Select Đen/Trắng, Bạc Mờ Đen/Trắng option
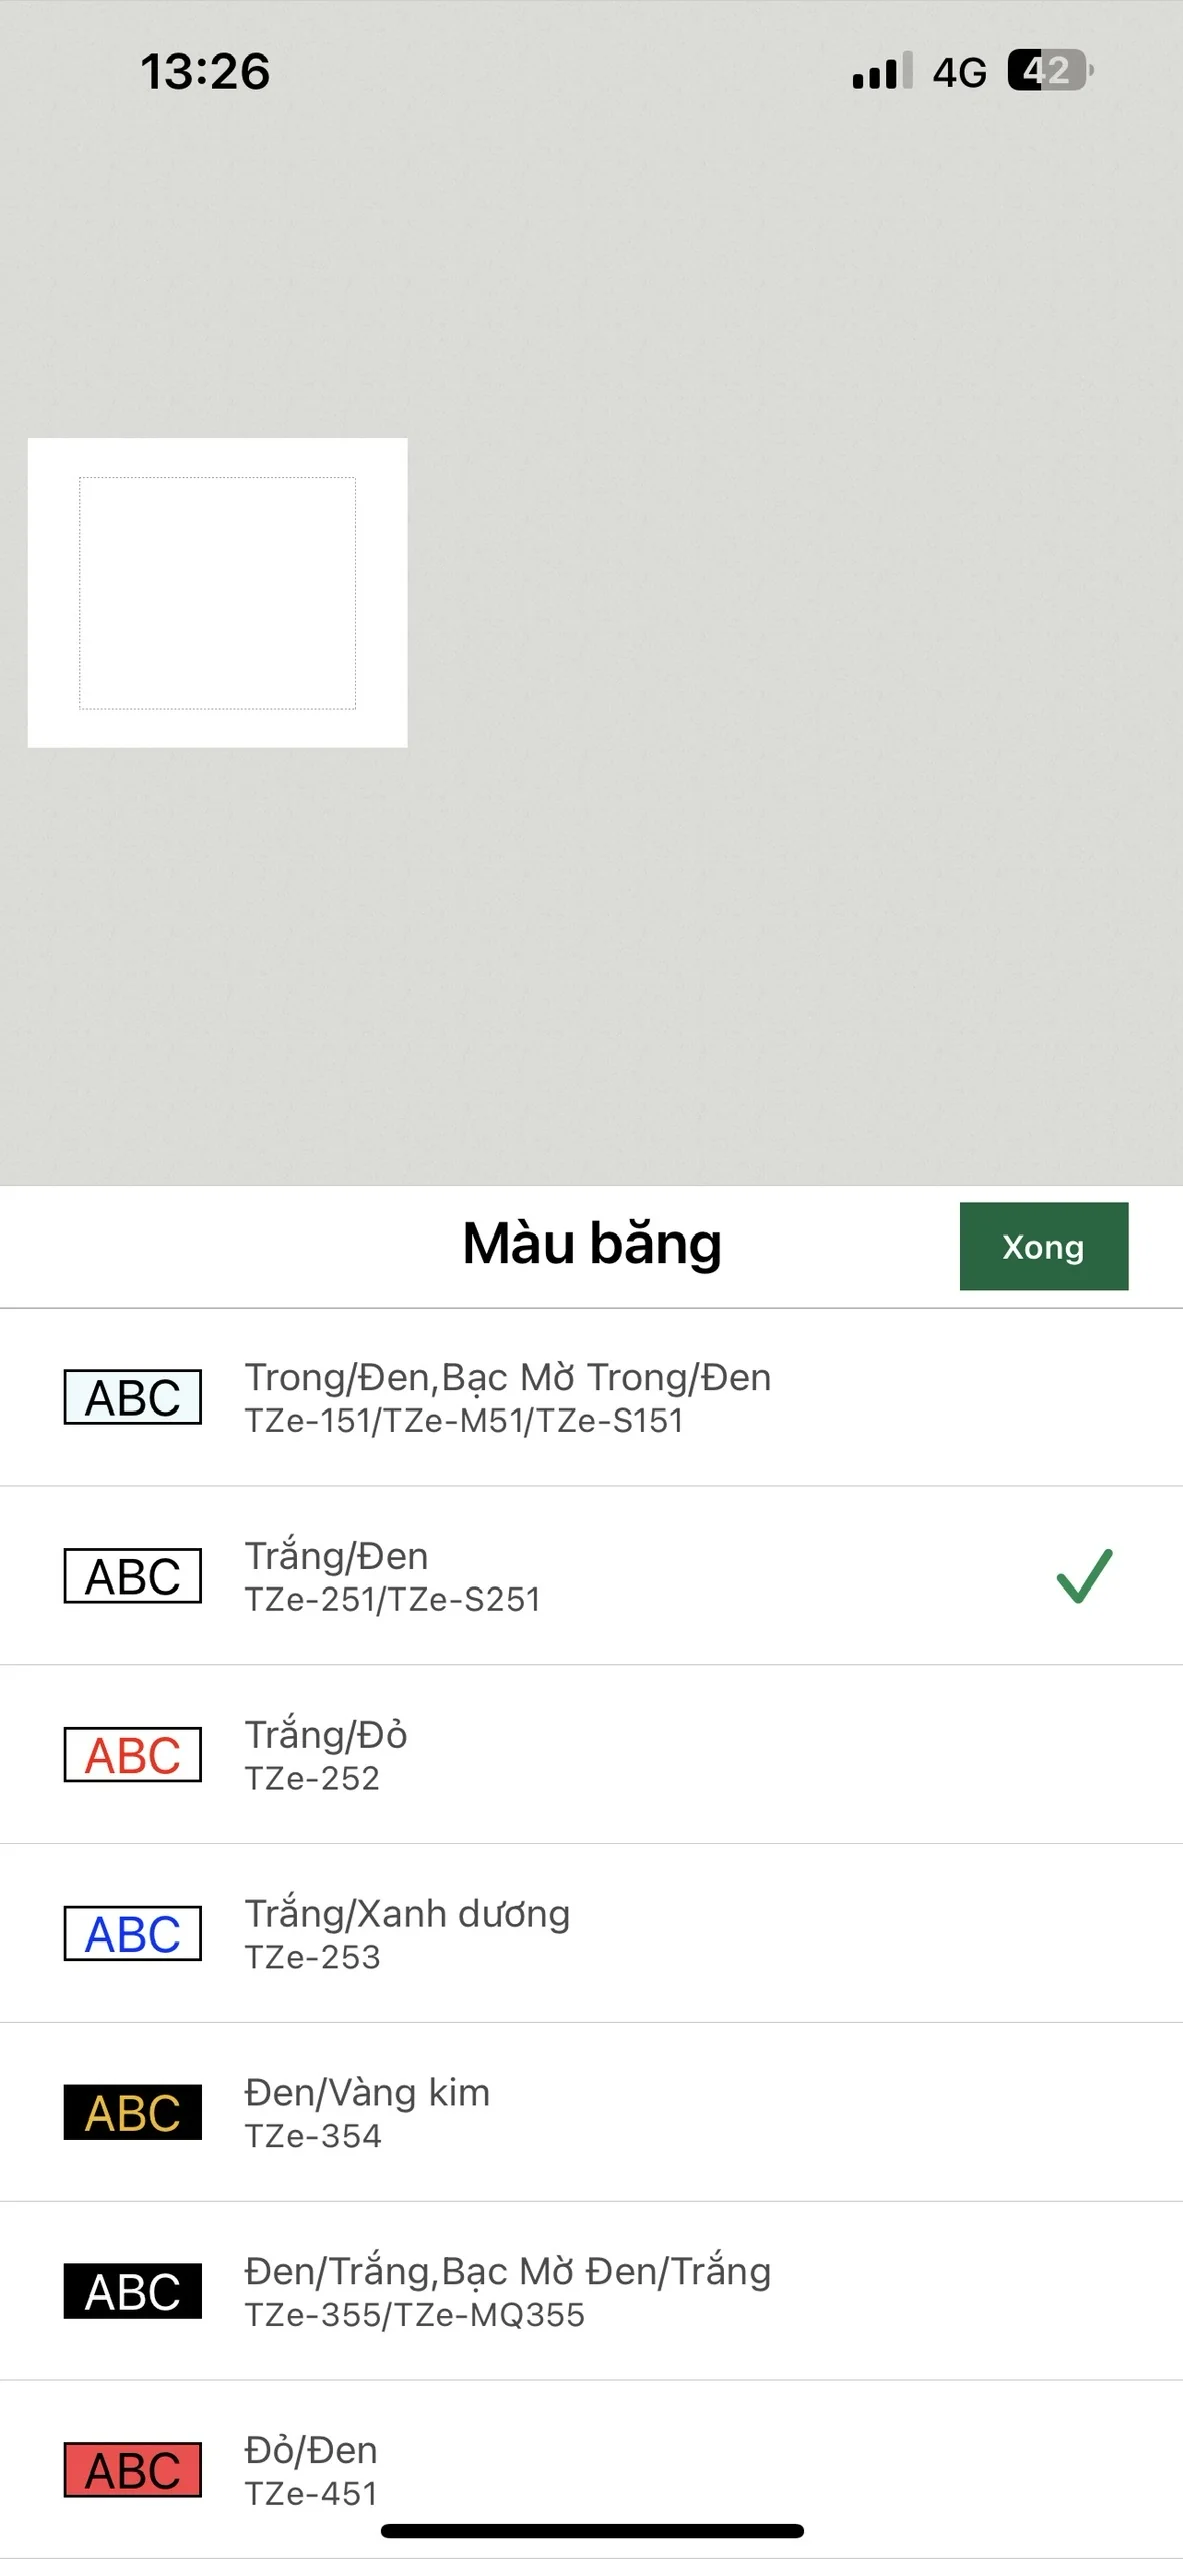Image resolution: width=1183 pixels, height=2560 pixels. click(x=508, y=2291)
